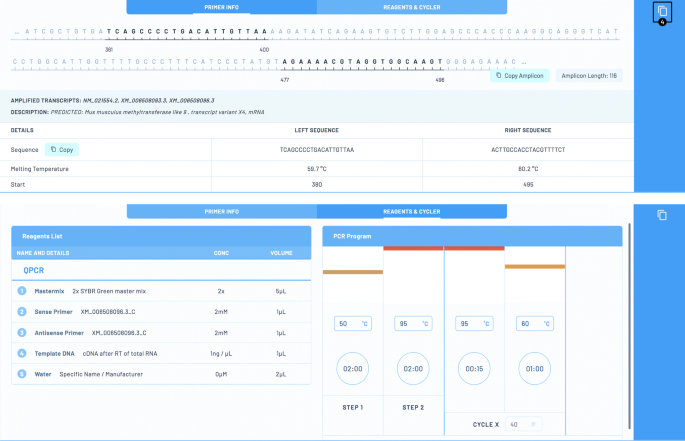The height and width of the screenshot is (441, 685).
Task: Click the copy icon beside the lower panel
Action: [x=660, y=215]
